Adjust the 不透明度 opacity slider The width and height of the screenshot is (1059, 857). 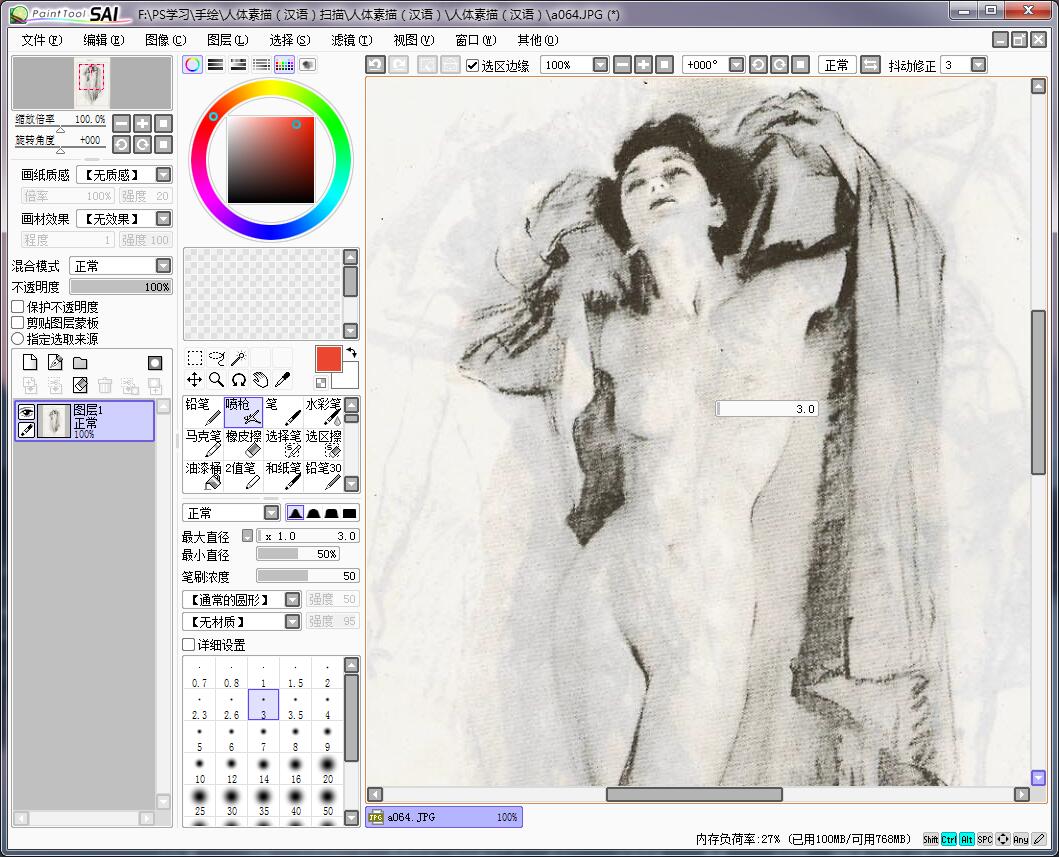tap(121, 287)
